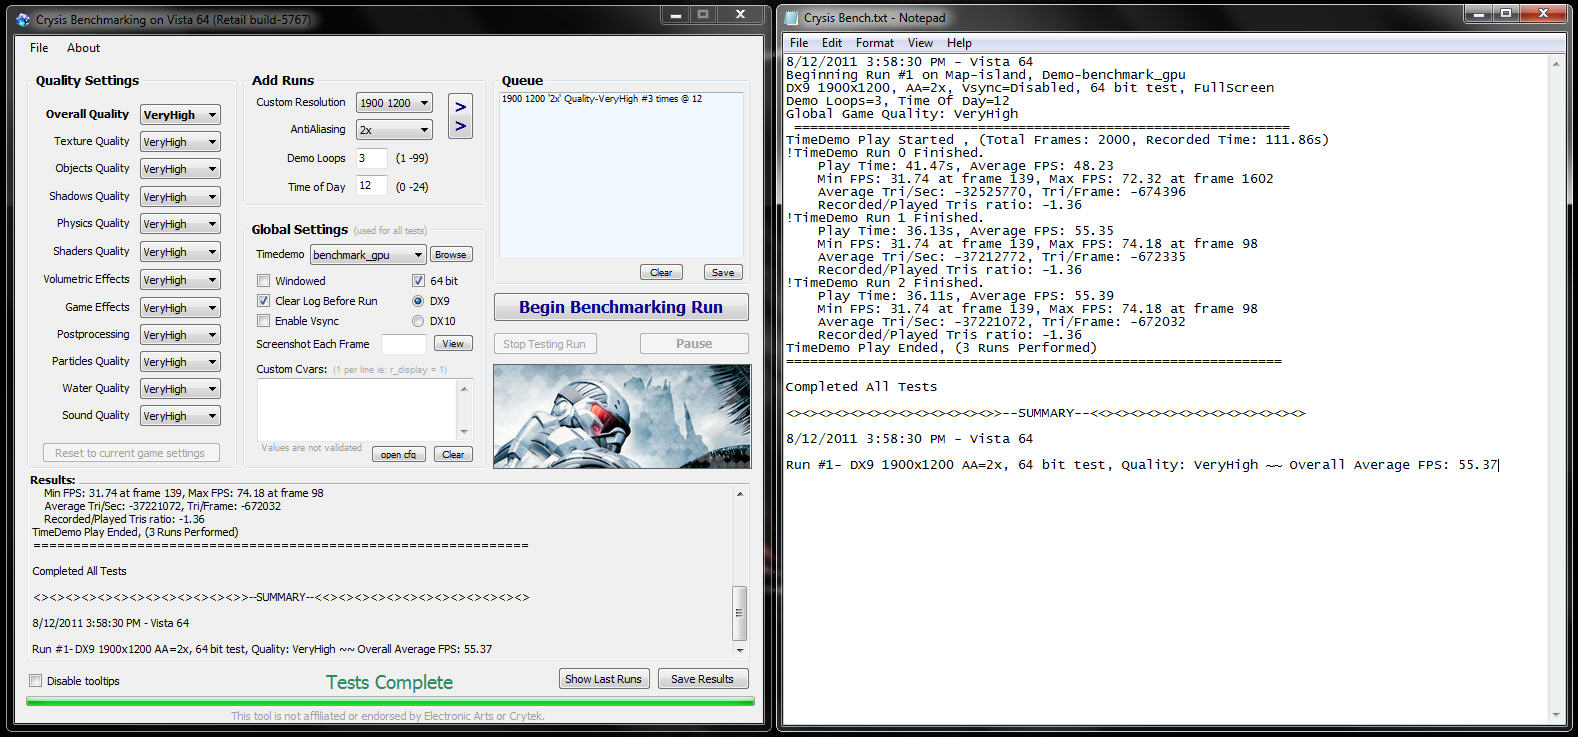Viewport: 1578px width, 737px height.
Task: Open the Shaders Quality dropdown
Action: (180, 252)
